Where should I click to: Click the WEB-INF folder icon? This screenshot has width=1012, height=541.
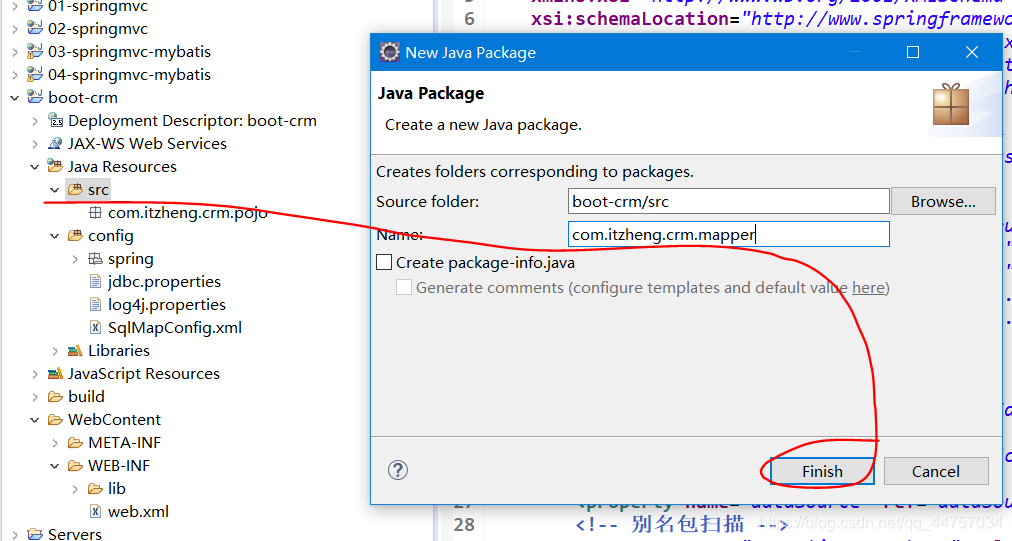76,465
